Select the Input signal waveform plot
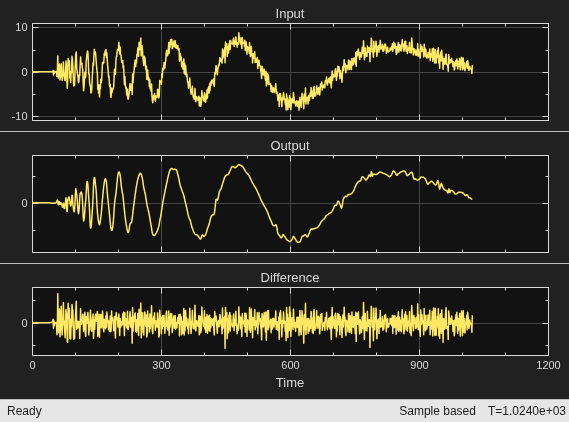Viewport: 569px width, 422px height. click(x=290, y=72)
